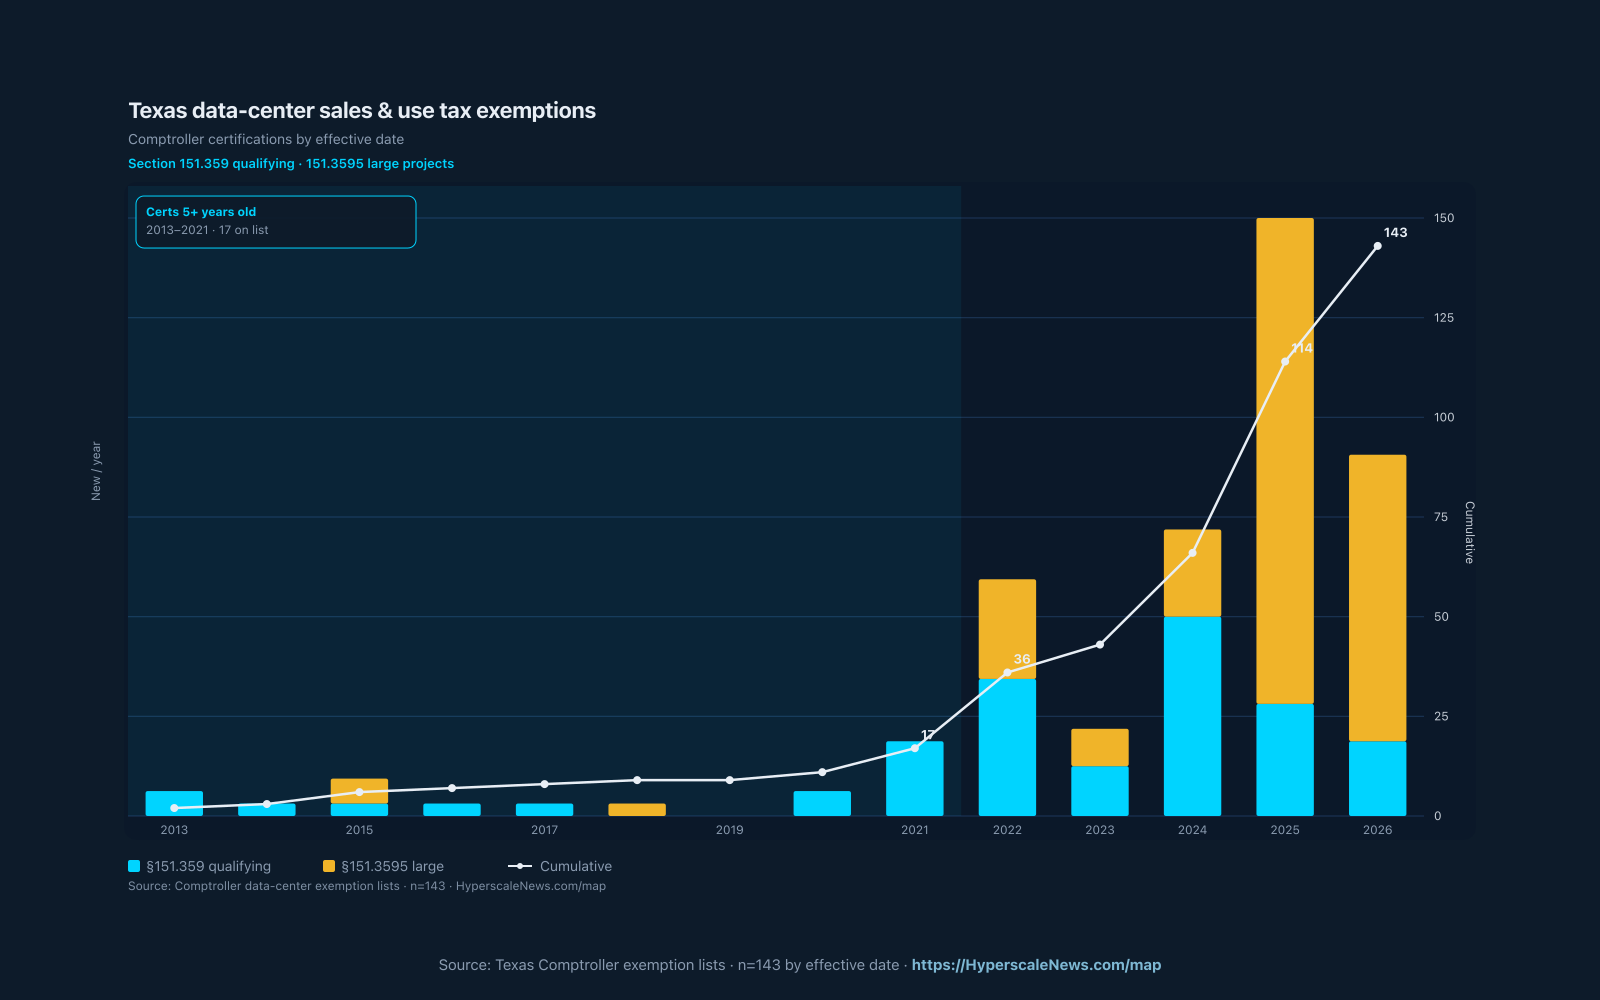Click the New / year axis title
Image resolution: width=1600 pixels, height=1000 pixels.
click(x=96, y=471)
